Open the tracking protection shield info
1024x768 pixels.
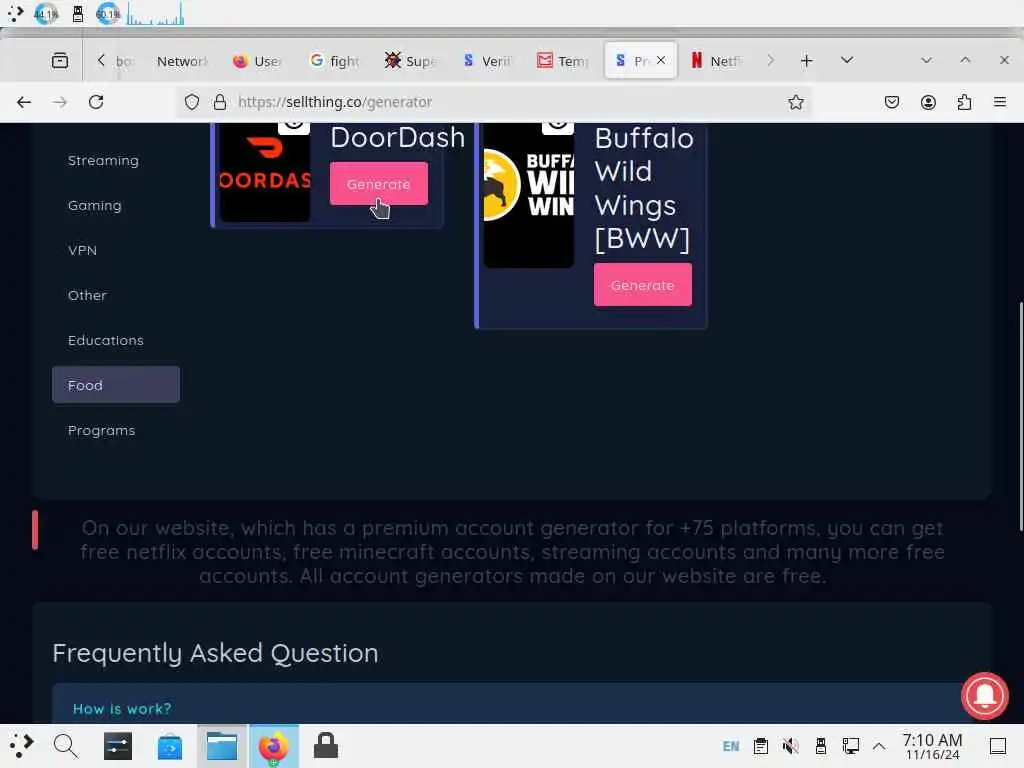click(x=191, y=102)
